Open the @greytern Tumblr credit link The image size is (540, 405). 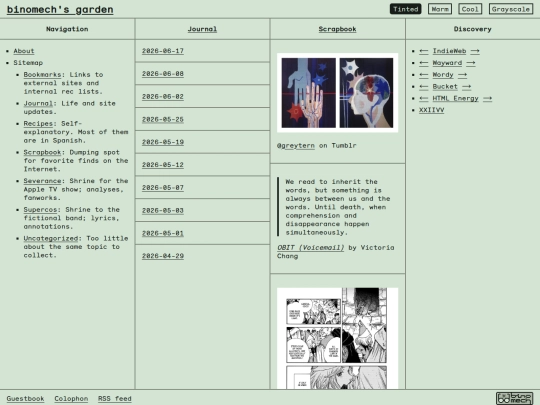tap(296, 146)
